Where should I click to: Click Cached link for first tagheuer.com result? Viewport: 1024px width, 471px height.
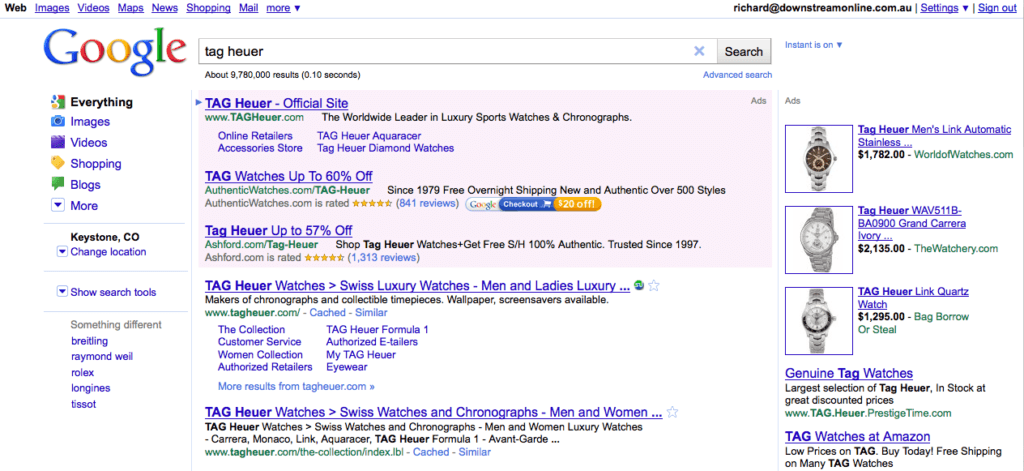(328, 313)
